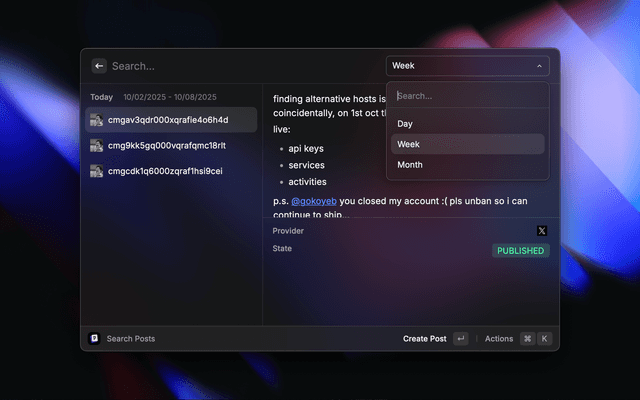
Task: Click the PUBLISHED state badge
Action: click(x=521, y=251)
